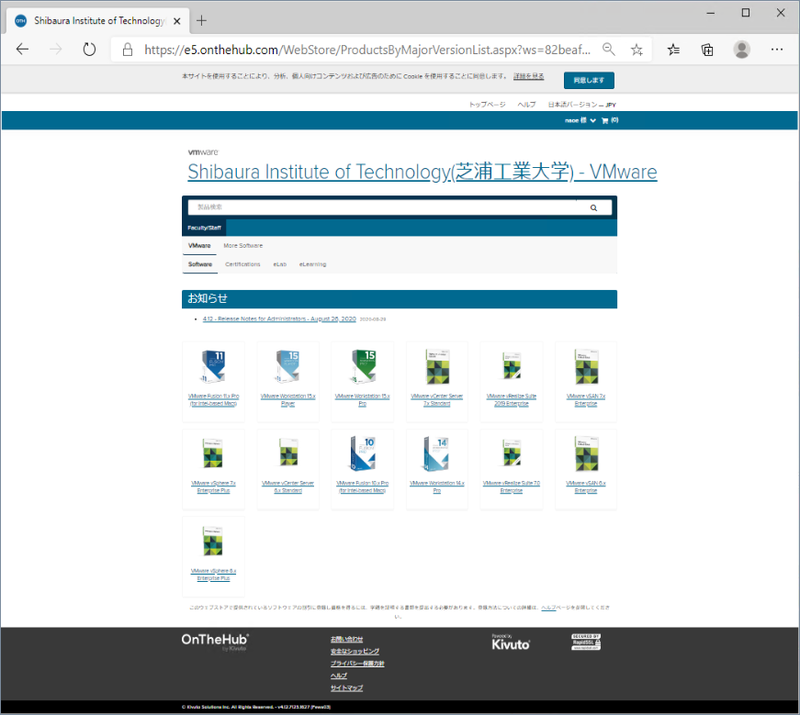This screenshot has width=800, height=715.
Task: Click the ヘルプ link in the eligibility note
Action: click(548, 607)
